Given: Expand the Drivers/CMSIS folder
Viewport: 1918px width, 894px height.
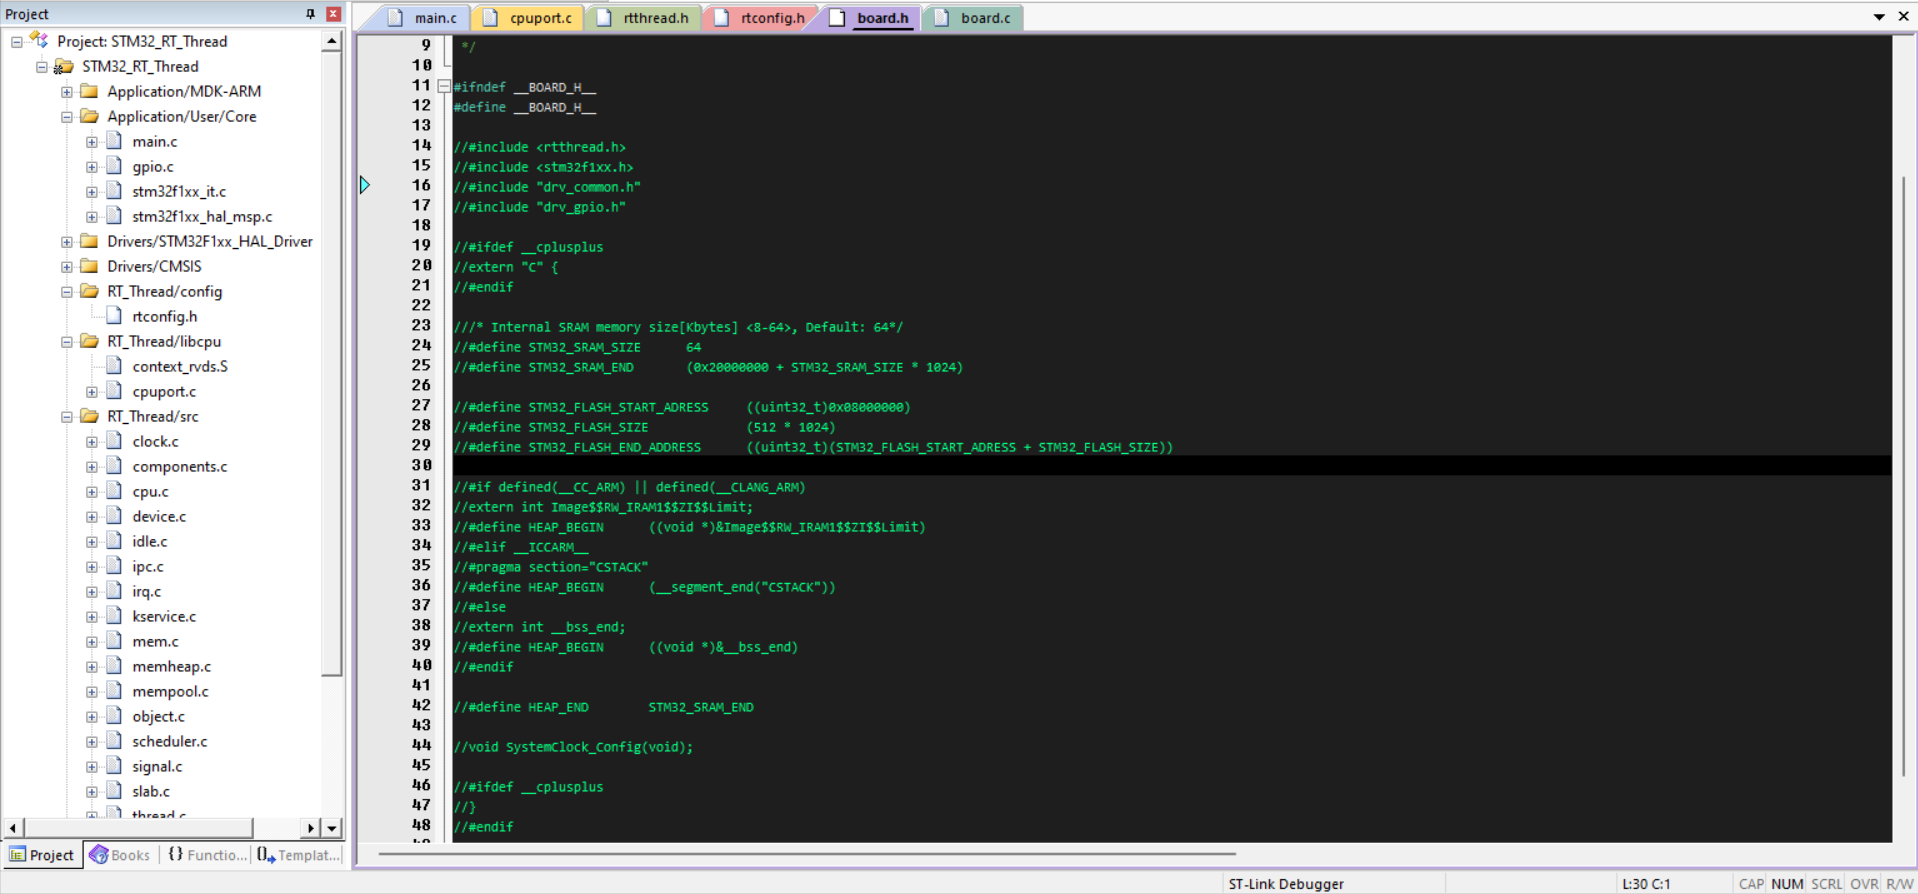Looking at the screenshot, I should 67,267.
